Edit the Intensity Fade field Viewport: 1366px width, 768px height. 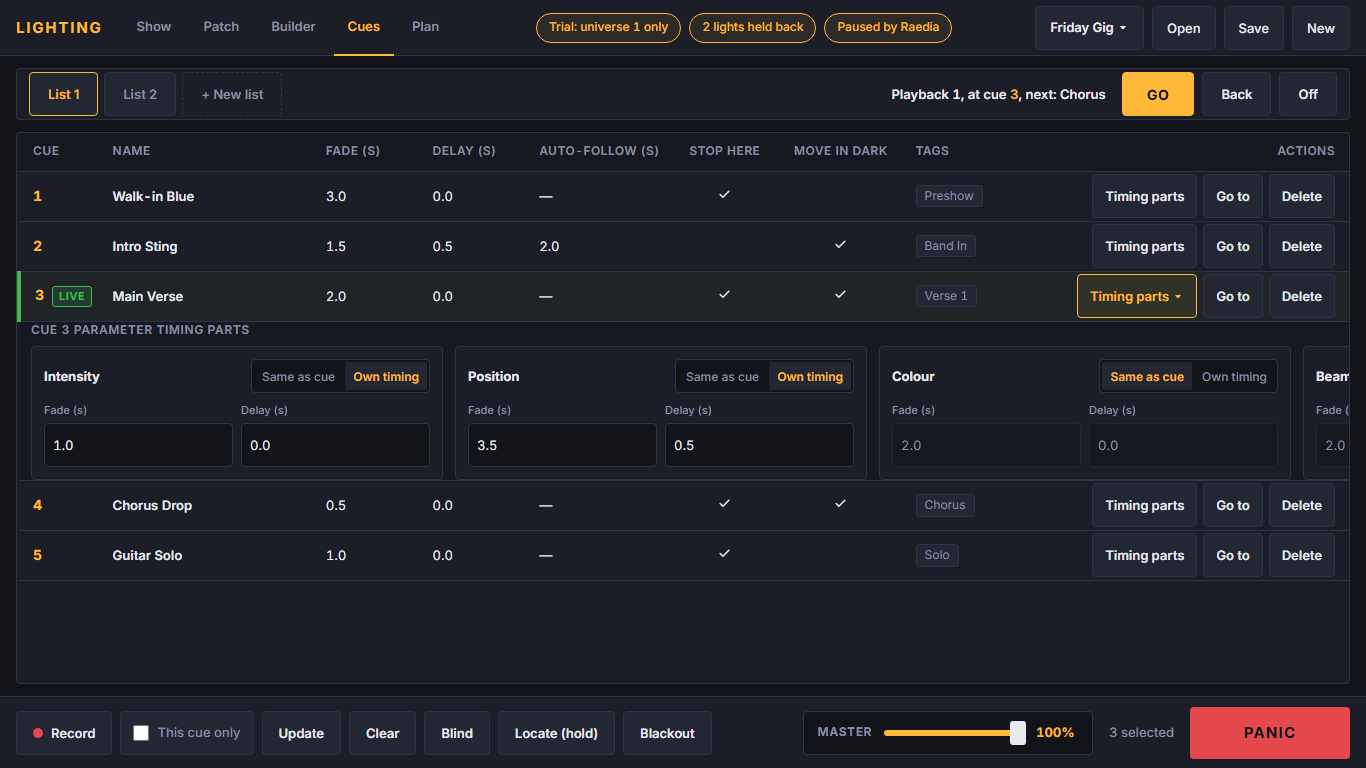(138, 445)
